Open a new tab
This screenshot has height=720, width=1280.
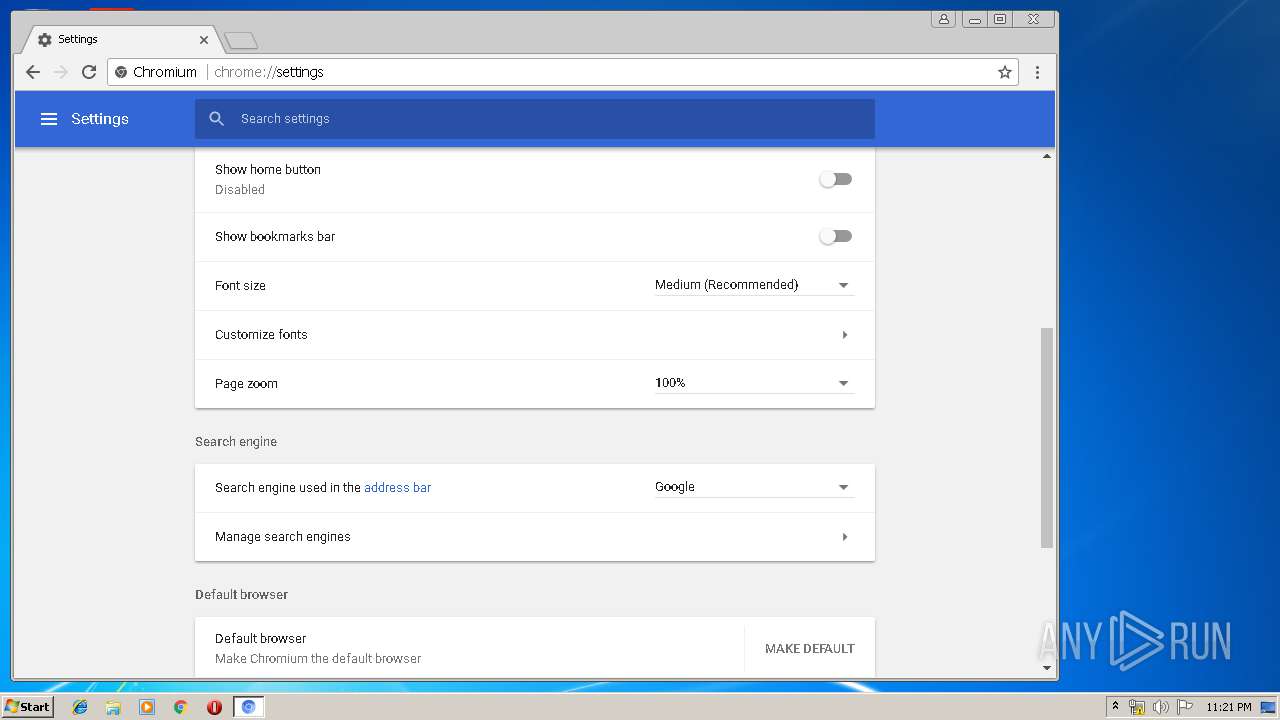241,40
